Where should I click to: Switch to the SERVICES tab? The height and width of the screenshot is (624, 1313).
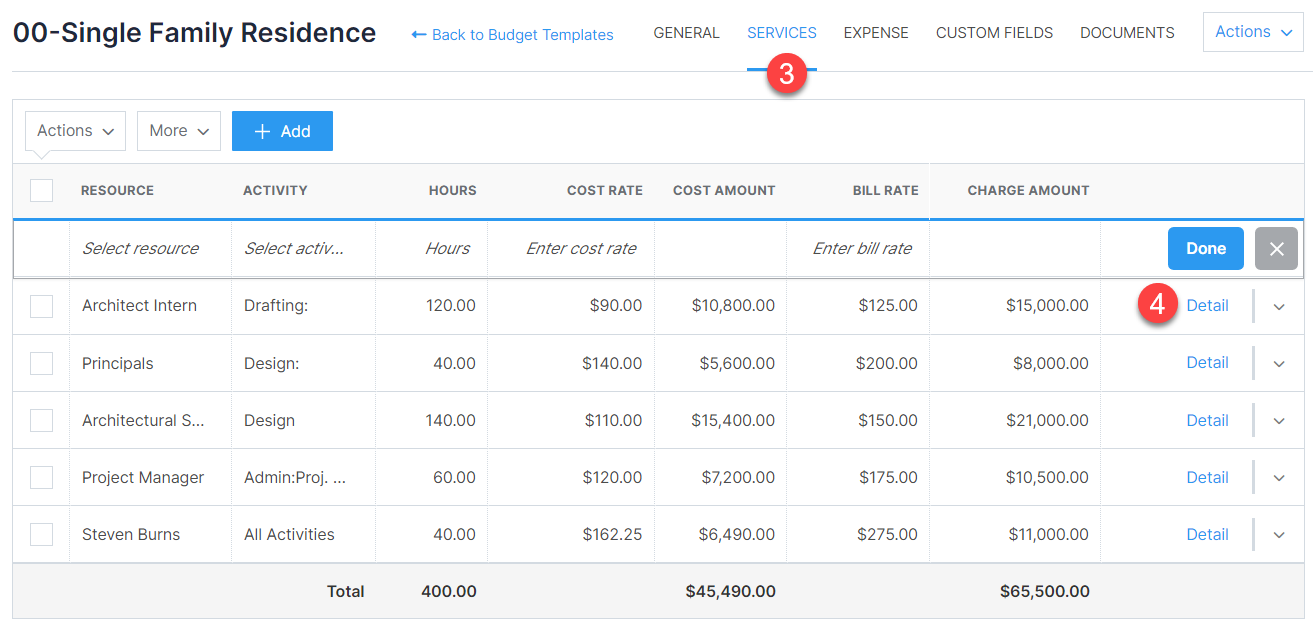click(x=782, y=33)
